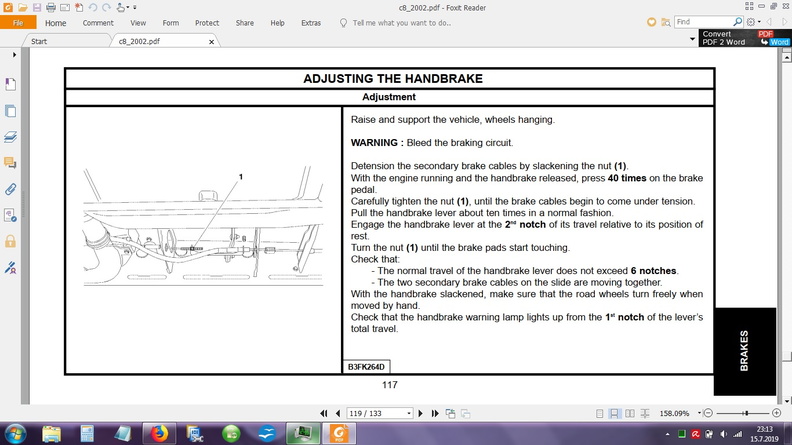Open the Bookmarks panel in the sidebar
Viewport: 792px width, 445px height.
(10, 84)
